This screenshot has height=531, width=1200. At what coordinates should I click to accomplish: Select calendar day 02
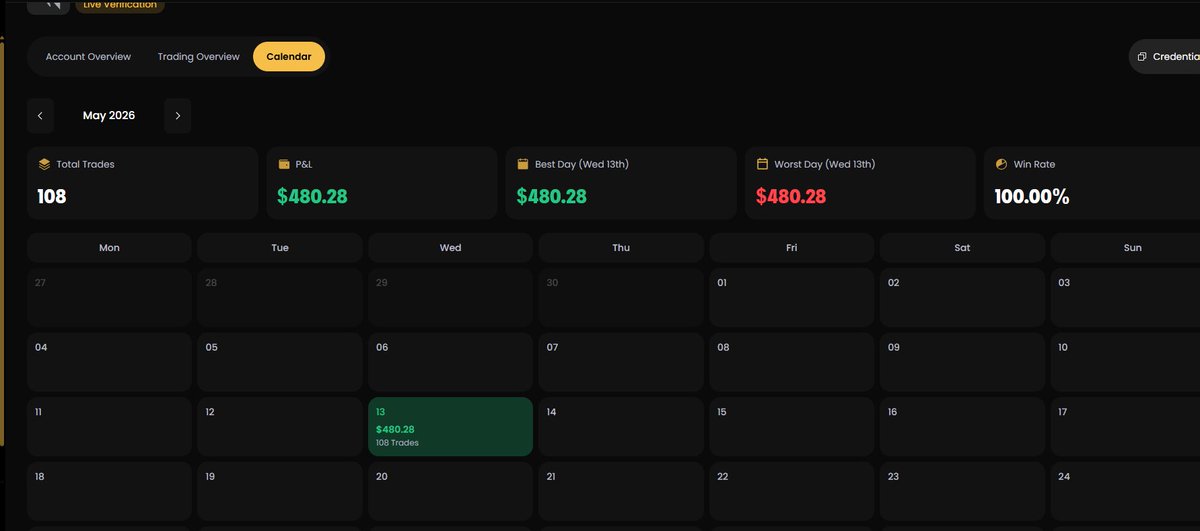(962, 297)
